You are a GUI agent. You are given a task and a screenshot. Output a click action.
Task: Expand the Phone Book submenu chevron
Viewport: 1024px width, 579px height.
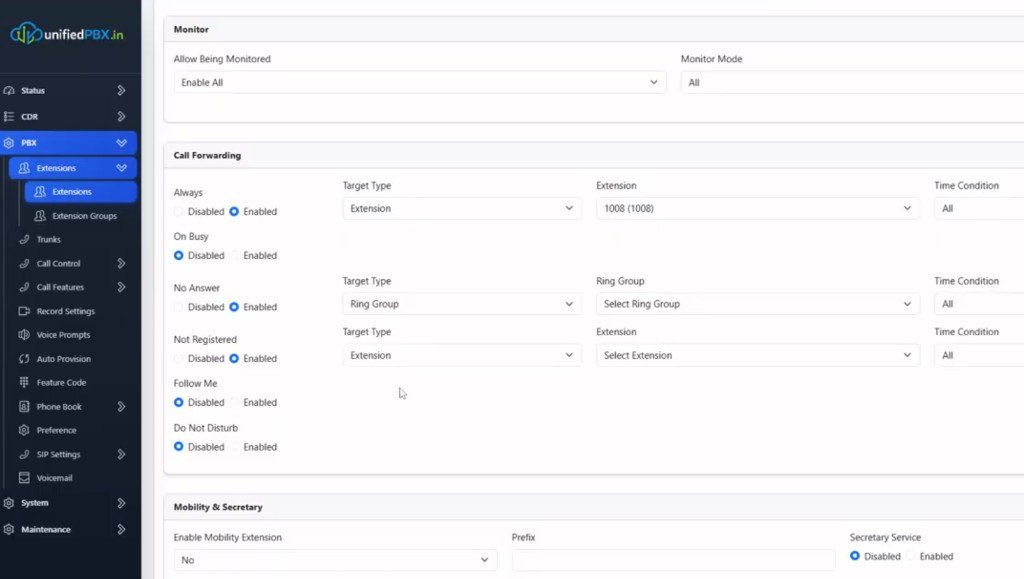(x=121, y=407)
